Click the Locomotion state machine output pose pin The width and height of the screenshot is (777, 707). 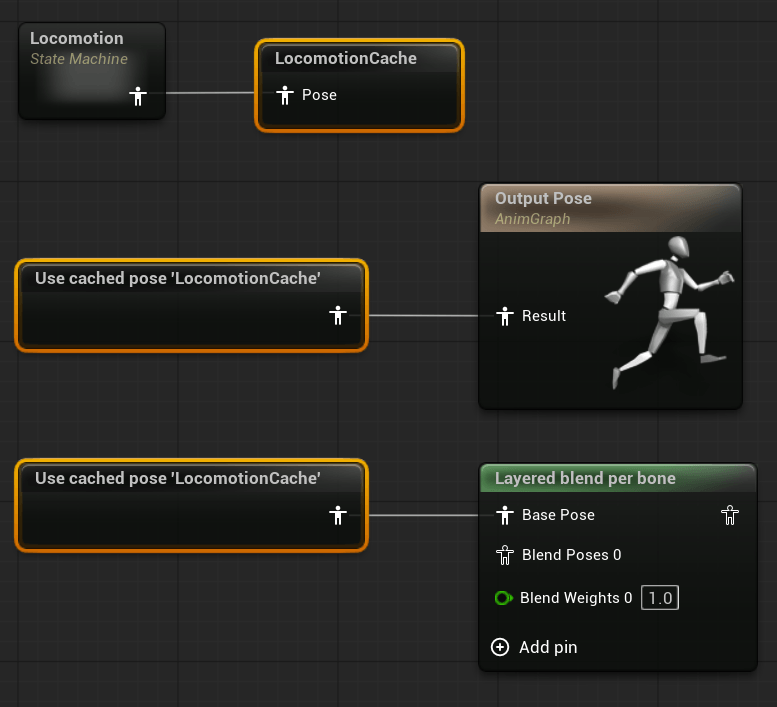coord(139,95)
